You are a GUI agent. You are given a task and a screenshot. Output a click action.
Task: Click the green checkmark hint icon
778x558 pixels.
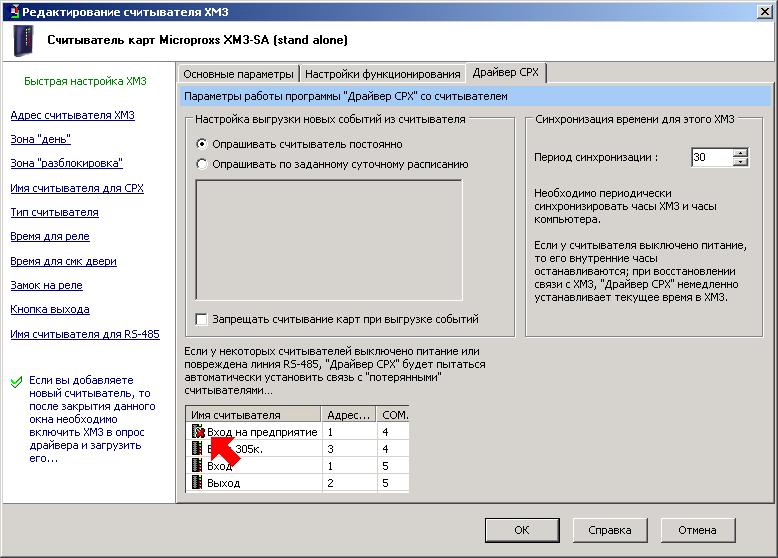[x=16, y=381]
